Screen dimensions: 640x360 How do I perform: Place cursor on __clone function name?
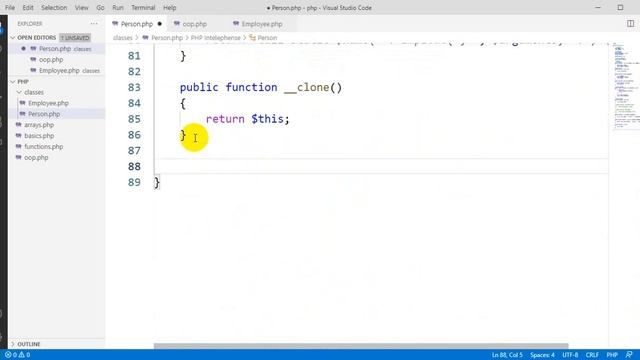coord(307,87)
